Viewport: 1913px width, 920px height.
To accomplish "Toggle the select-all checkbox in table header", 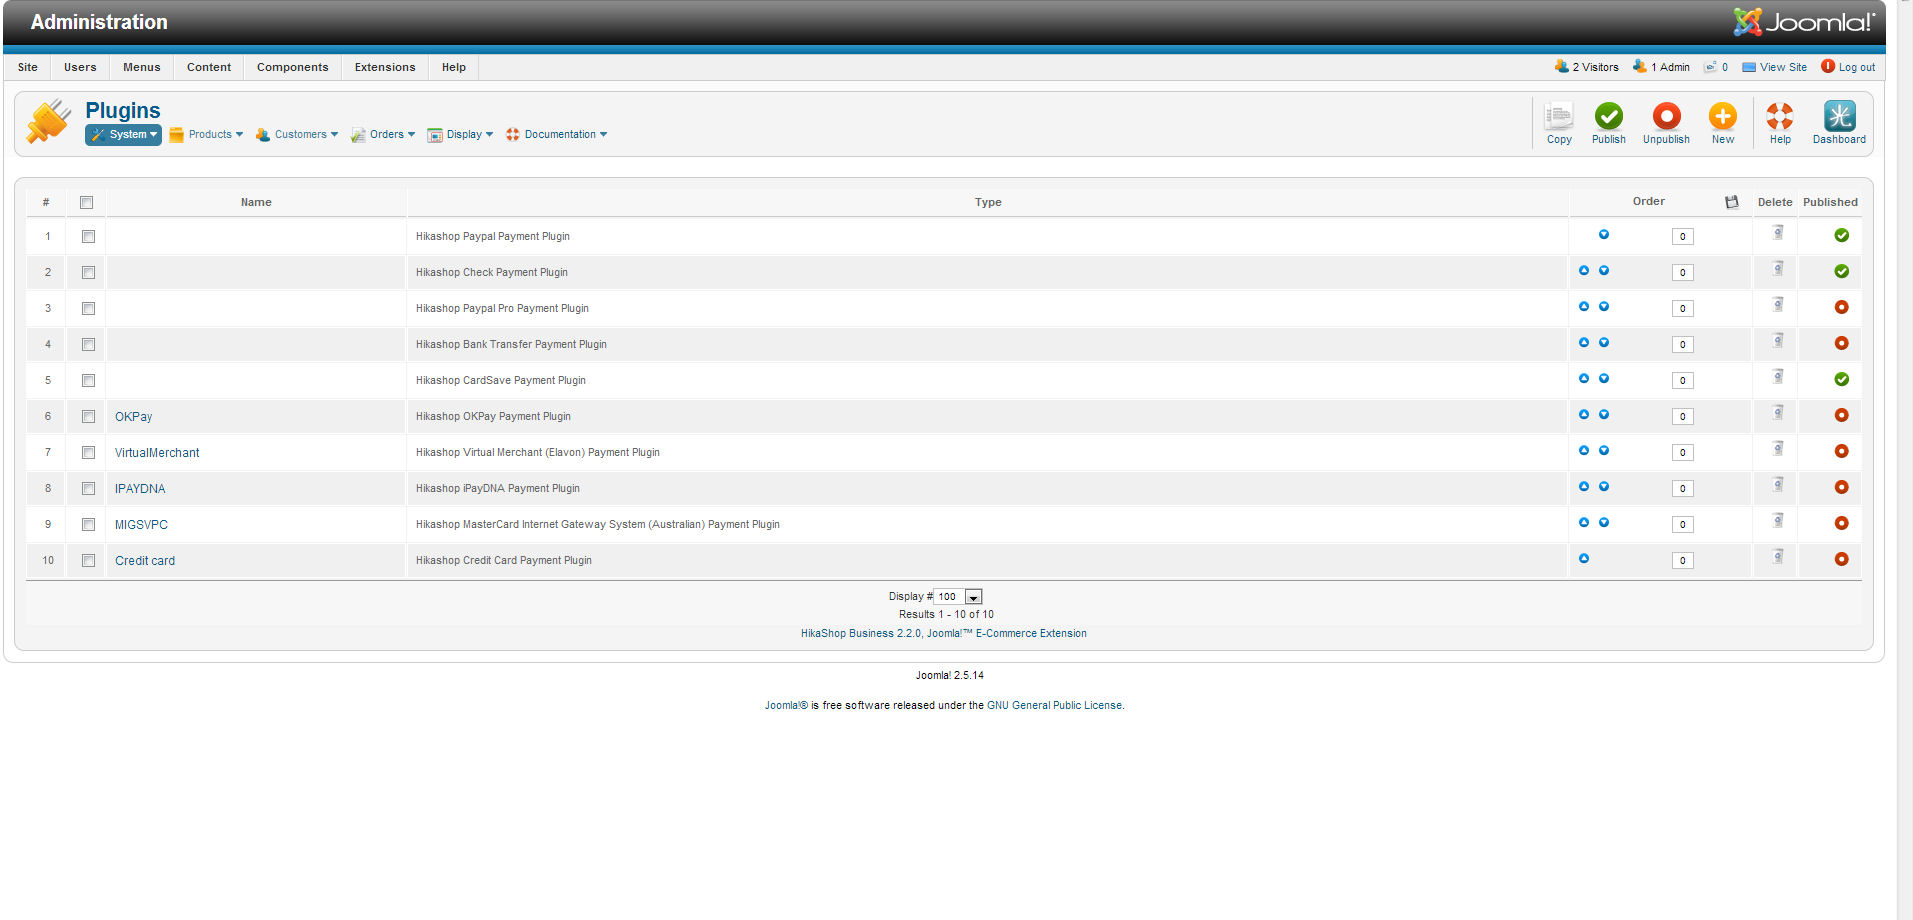I will tap(87, 202).
